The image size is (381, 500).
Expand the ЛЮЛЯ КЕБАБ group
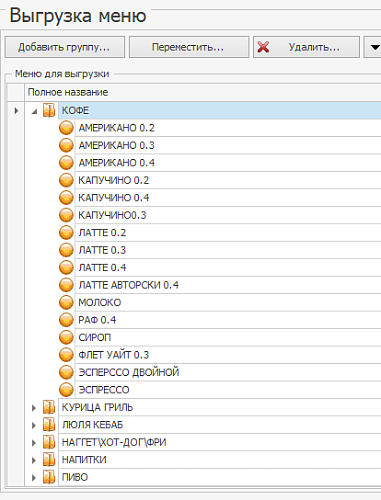pyautogui.click(x=34, y=425)
